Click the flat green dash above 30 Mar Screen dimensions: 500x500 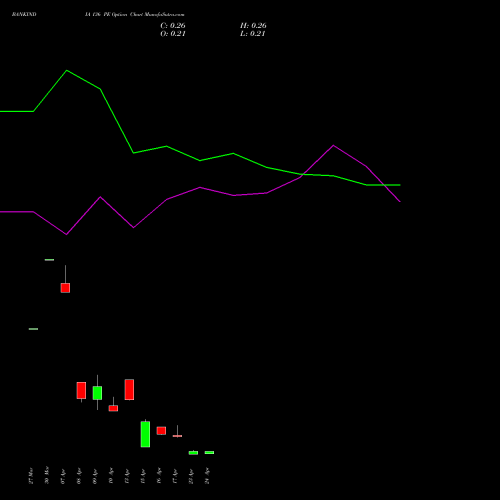[49, 260]
